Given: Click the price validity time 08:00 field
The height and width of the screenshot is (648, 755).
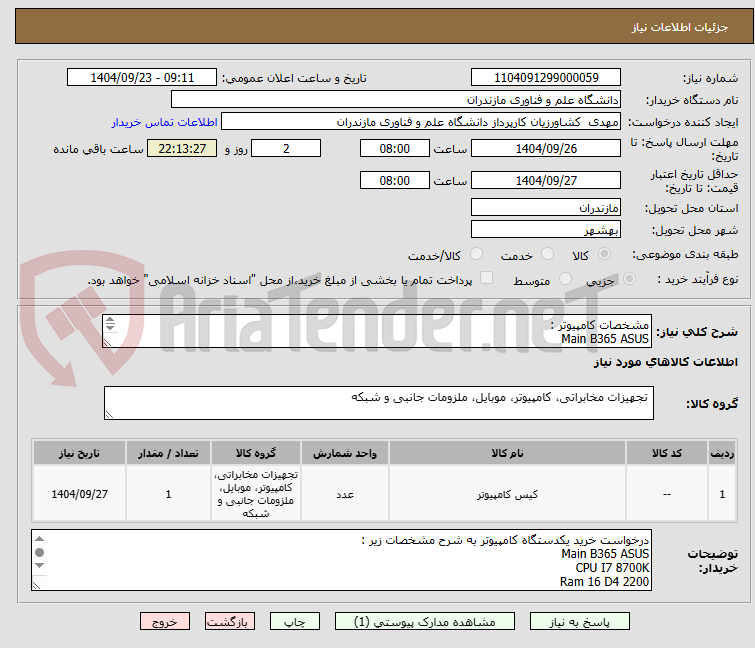Looking at the screenshot, I should 394,181.
